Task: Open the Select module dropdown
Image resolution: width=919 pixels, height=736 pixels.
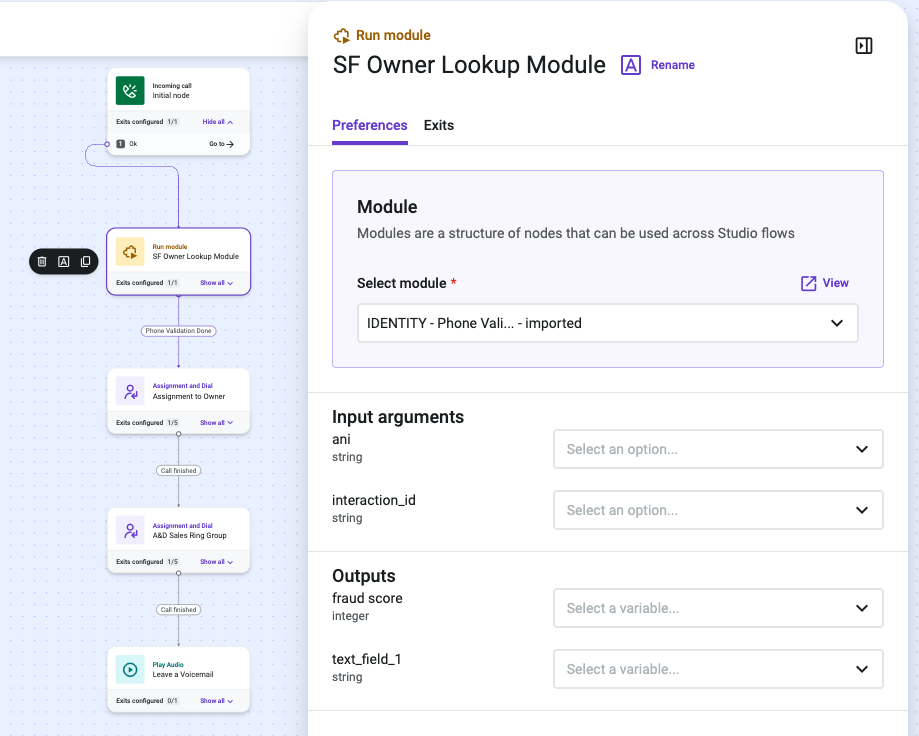Action: (x=608, y=323)
